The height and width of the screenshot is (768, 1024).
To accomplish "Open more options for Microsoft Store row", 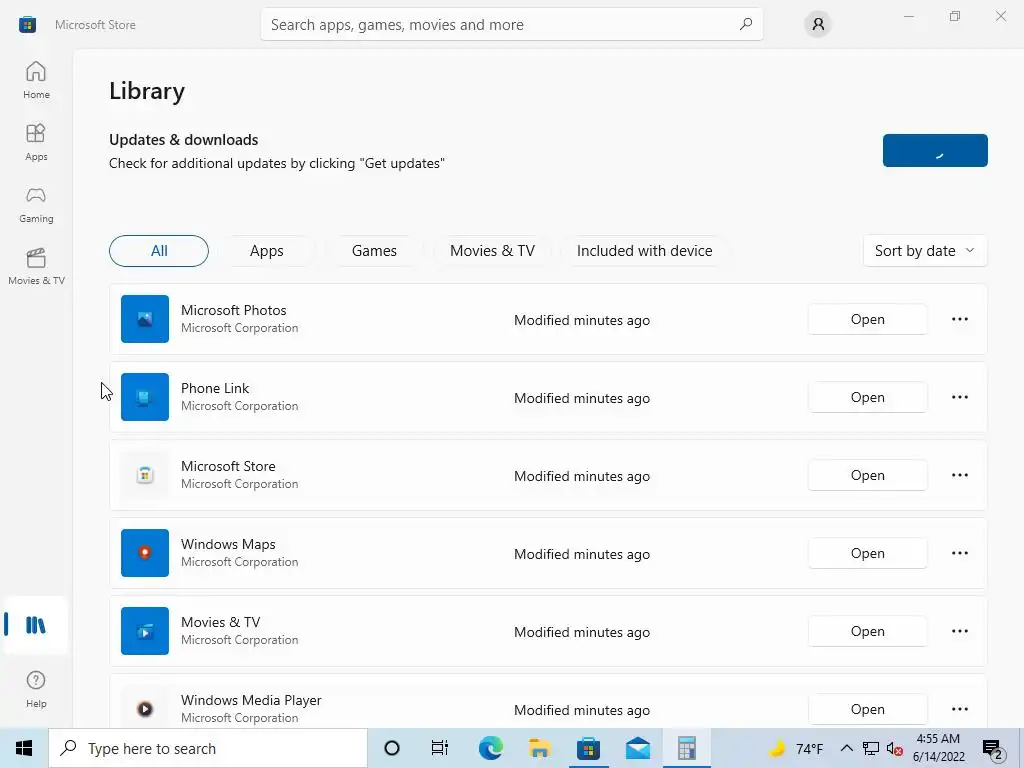I will (x=959, y=475).
